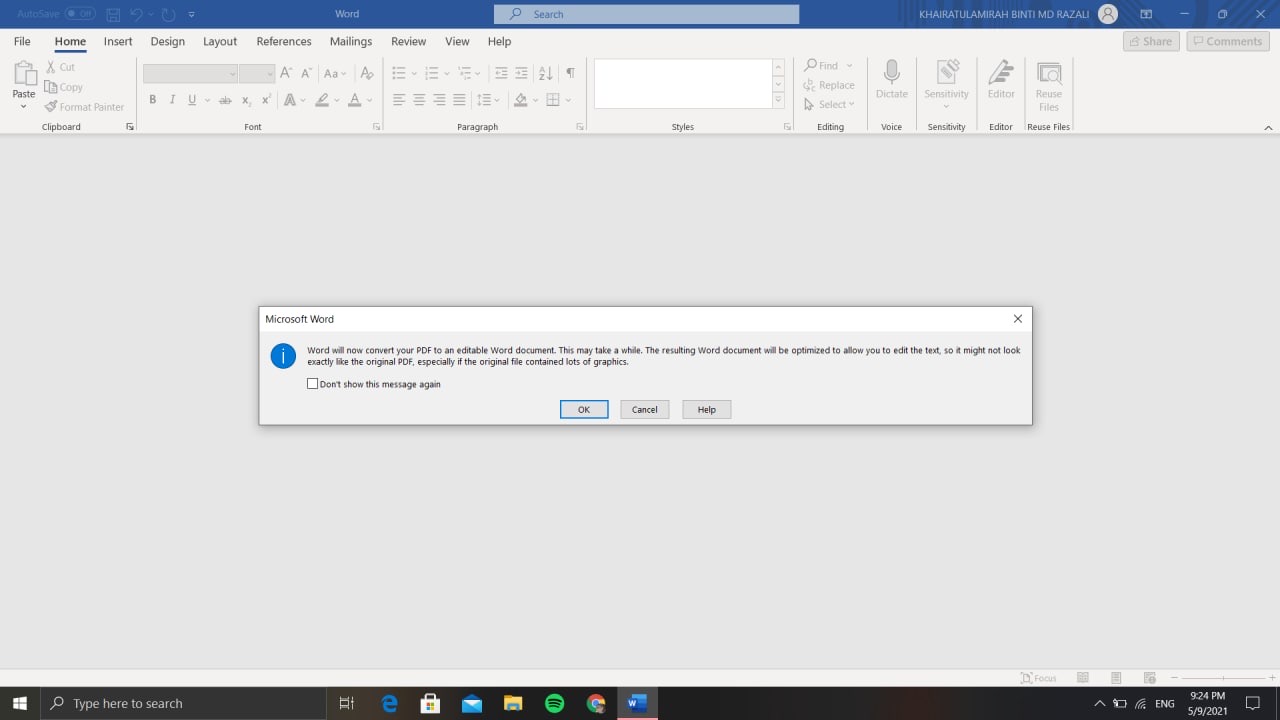Open the font name dropdown
Viewport: 1280px width, 720px height.
click(232, 74)
